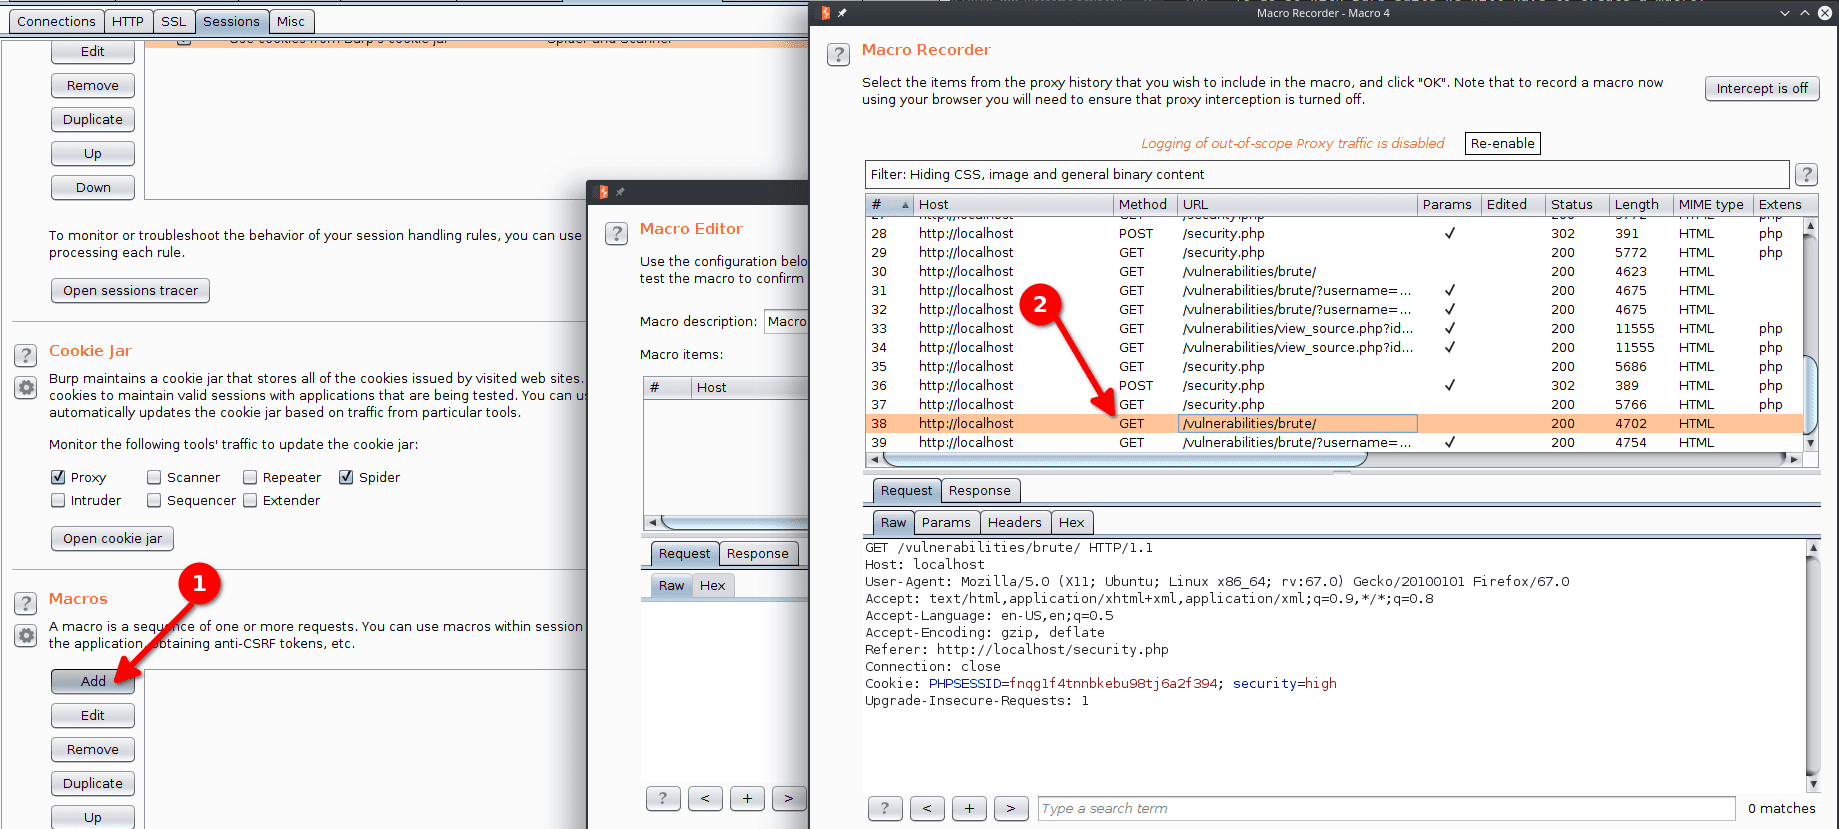Enable Scanner checkbox in Cookie Jar
1839x829 pixels.
[x=154, y=477]
